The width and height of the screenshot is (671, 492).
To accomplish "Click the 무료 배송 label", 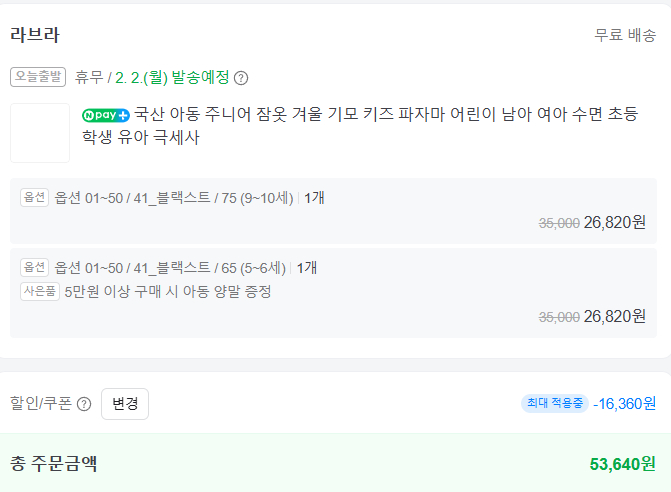I will click(x=625, y=36).
